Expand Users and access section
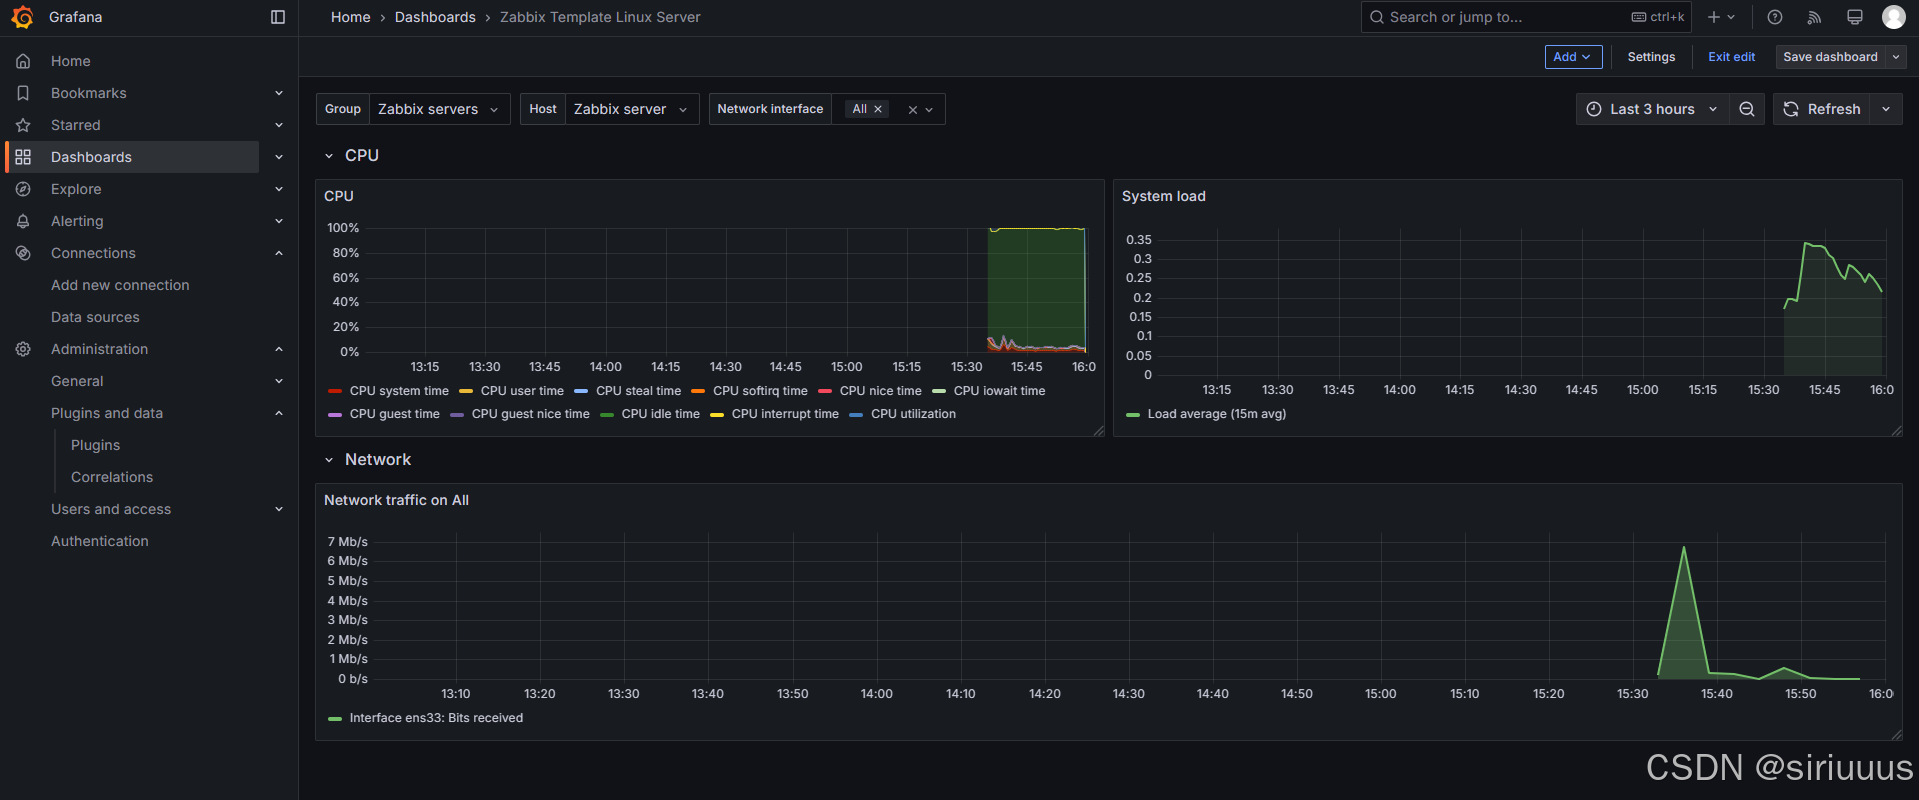Viewport: 1919px width, 800px height. (x=279, y=509)
